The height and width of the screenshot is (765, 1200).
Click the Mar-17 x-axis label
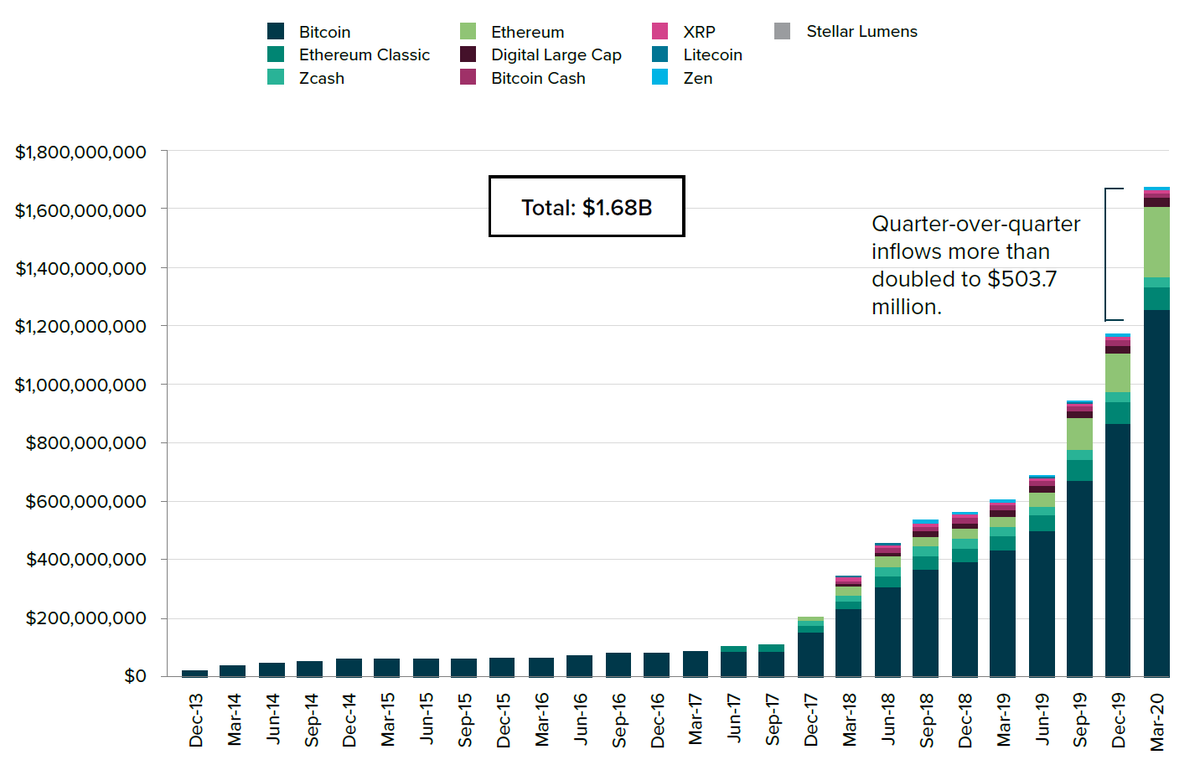[696, 719]
